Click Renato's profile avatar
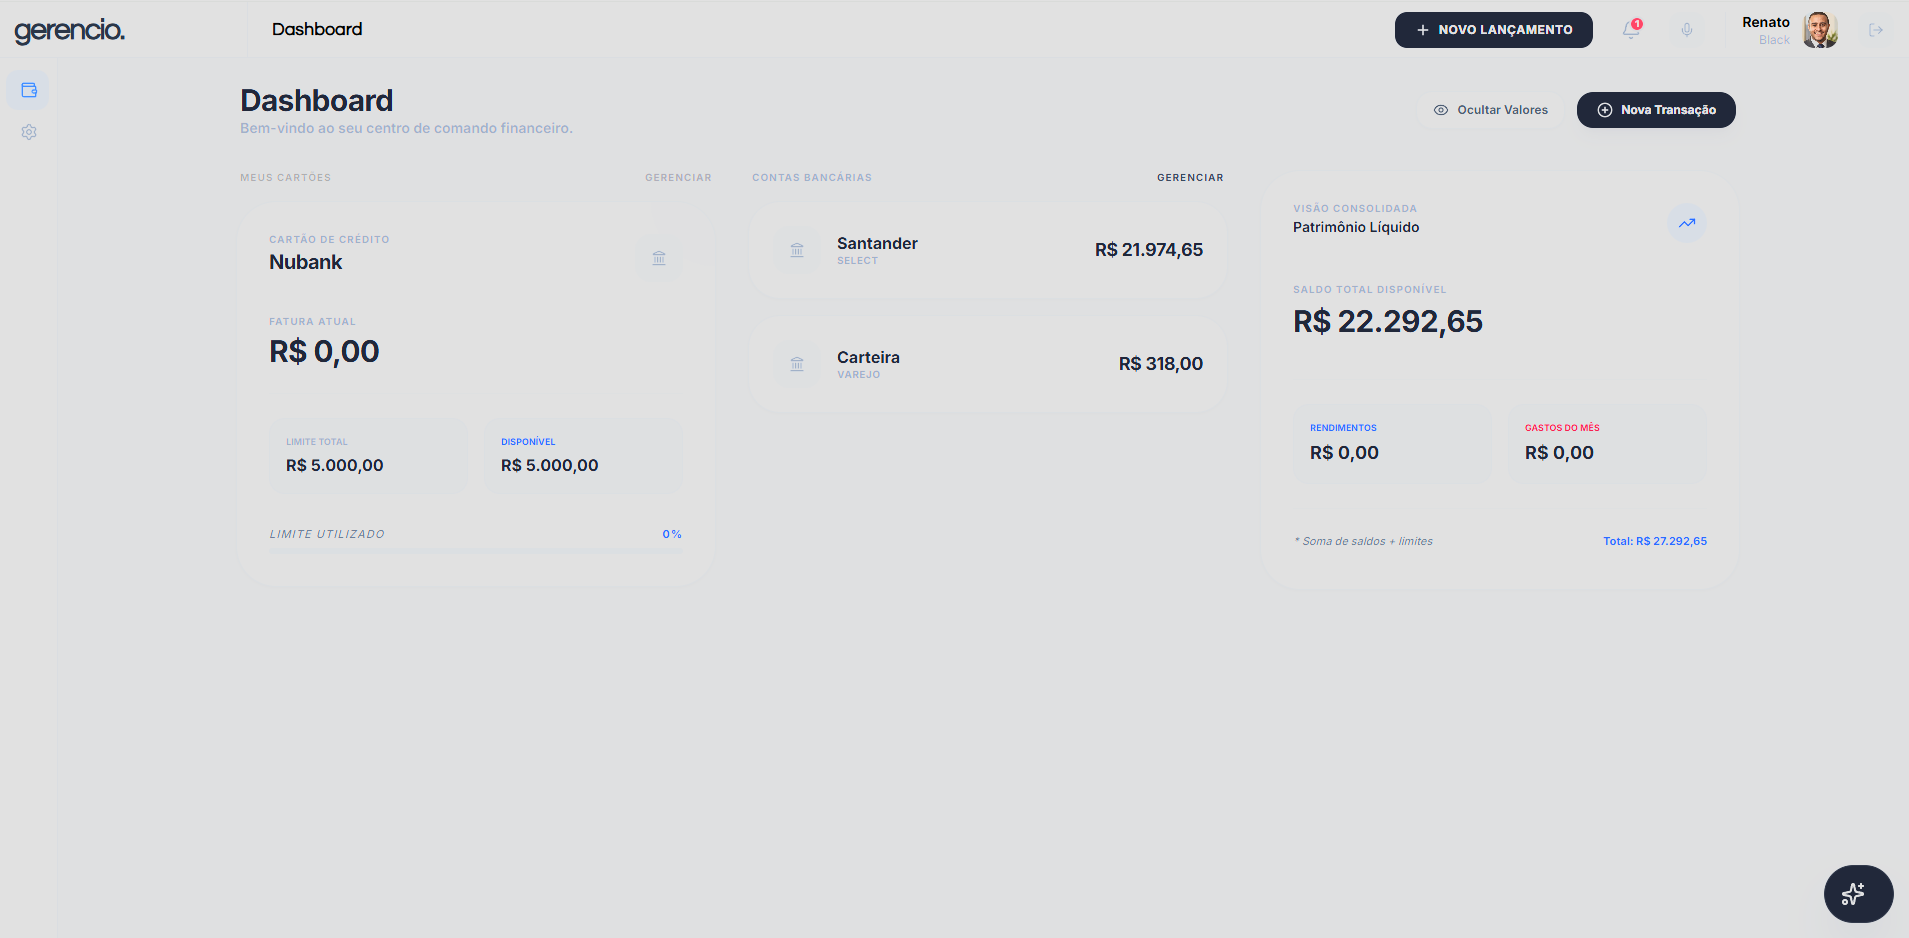The image size is (1909, 938). coord(1820,30)
